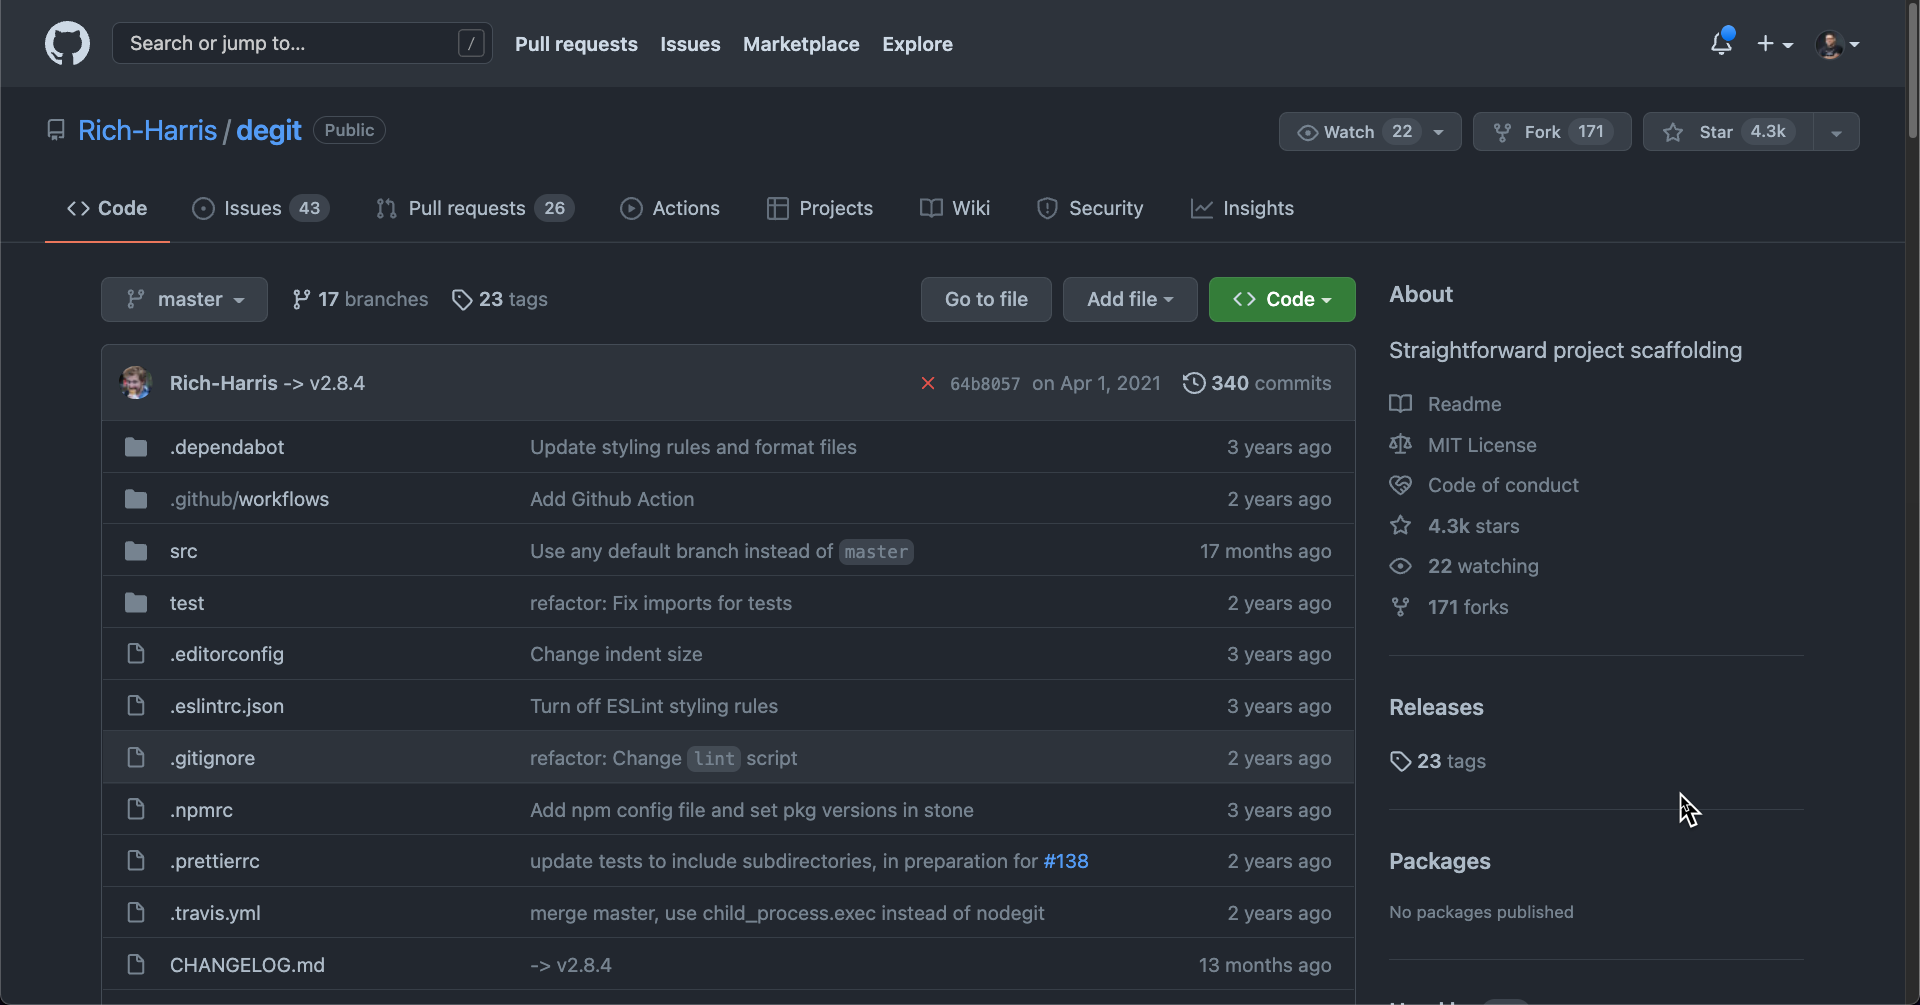Fork the repository
This screenshot has height=1005, width=1920.
pos(1552,132)
